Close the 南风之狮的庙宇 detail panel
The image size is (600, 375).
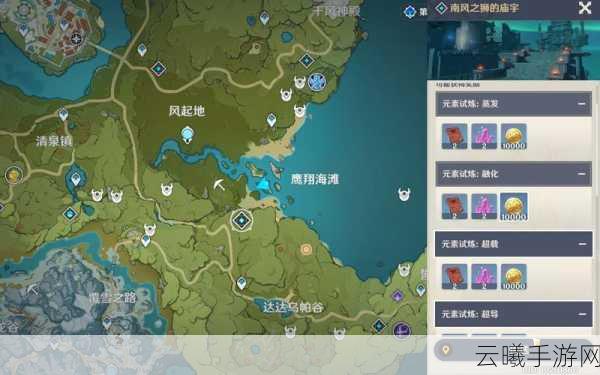585,8
